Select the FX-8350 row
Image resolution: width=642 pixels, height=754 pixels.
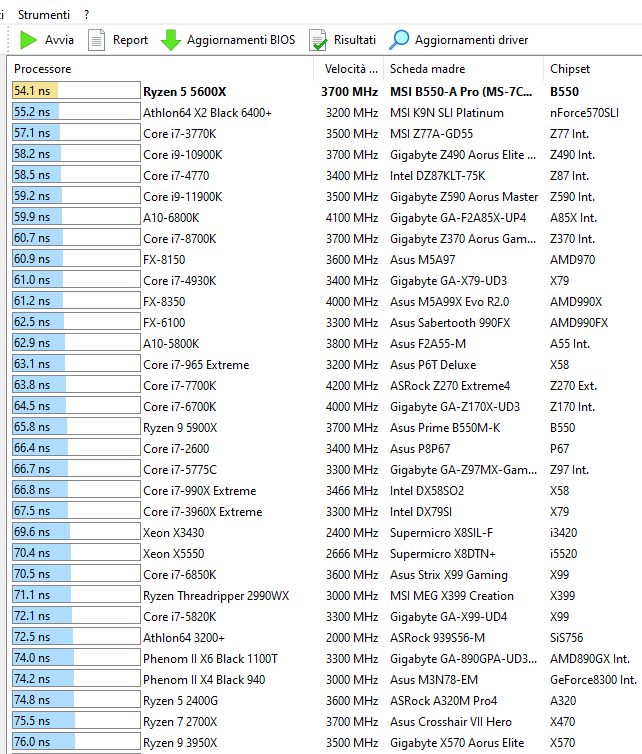[x=326, y=302]
